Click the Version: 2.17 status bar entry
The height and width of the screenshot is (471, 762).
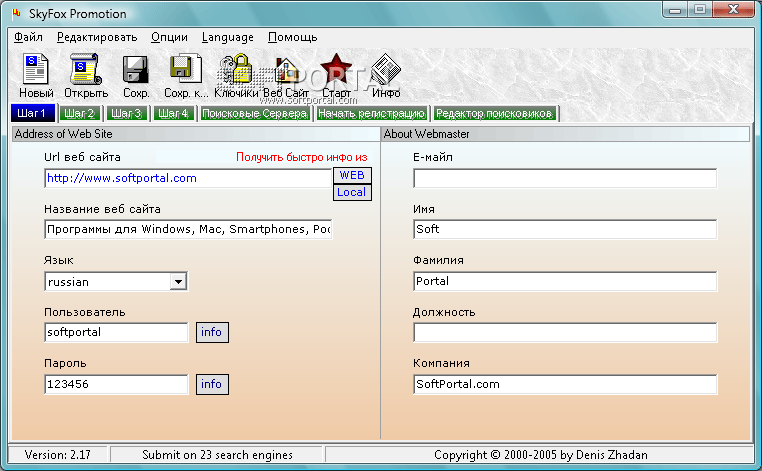point(58,455)
